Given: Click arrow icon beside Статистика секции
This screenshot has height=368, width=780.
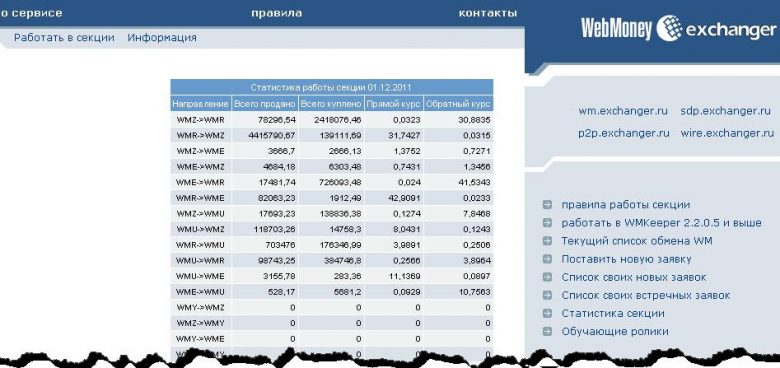Looking at the screenshot, I should pos(547,313).
